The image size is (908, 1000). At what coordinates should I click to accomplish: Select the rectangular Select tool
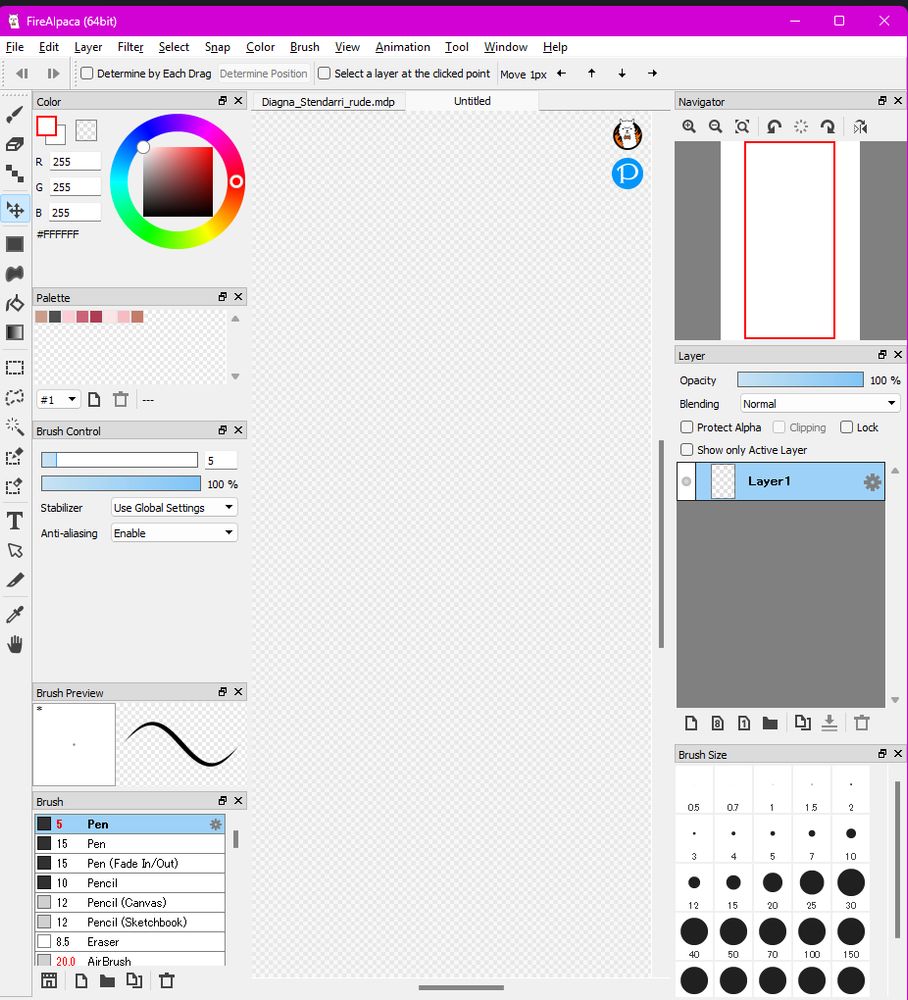click(15, 368)
